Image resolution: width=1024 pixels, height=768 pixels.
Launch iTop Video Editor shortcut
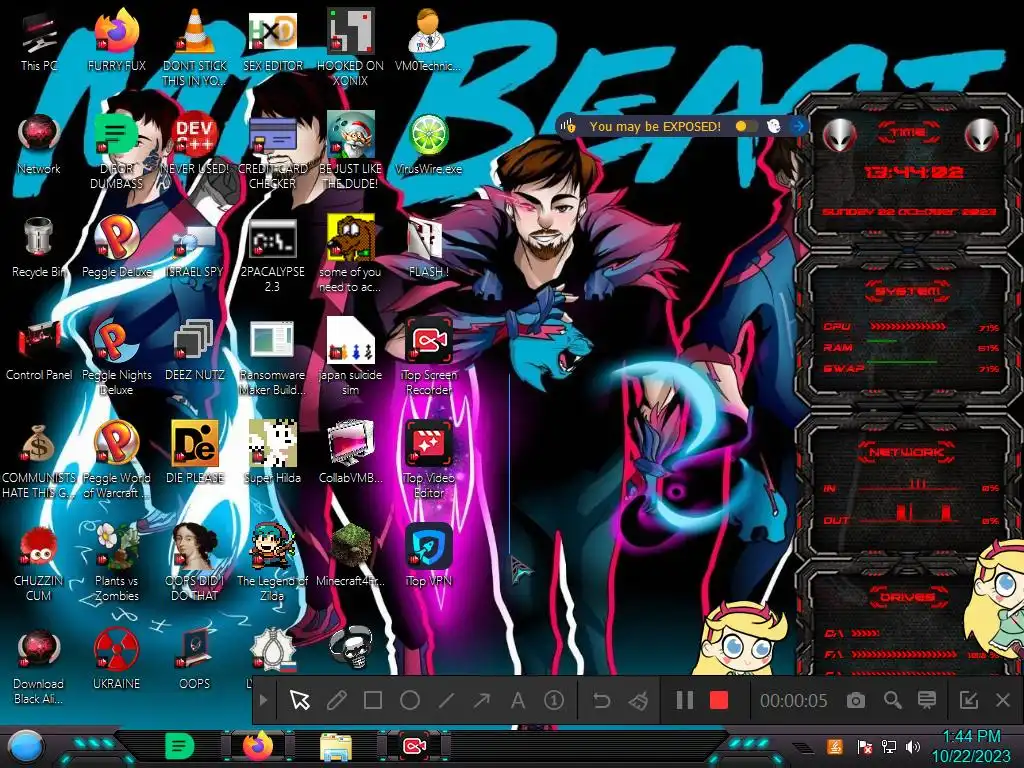coord(428,460)
